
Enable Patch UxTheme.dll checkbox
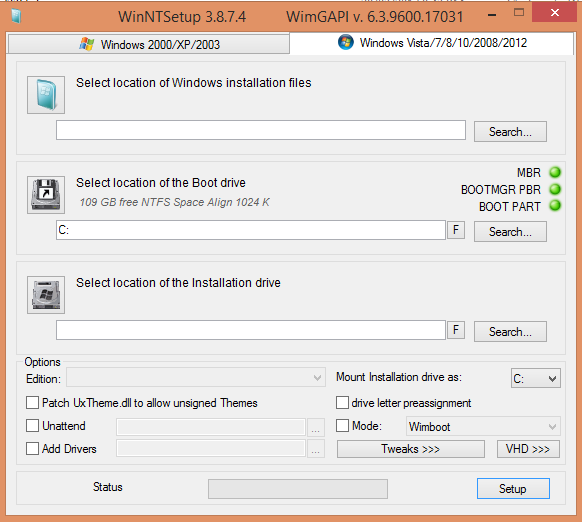[x=32, y=402]
